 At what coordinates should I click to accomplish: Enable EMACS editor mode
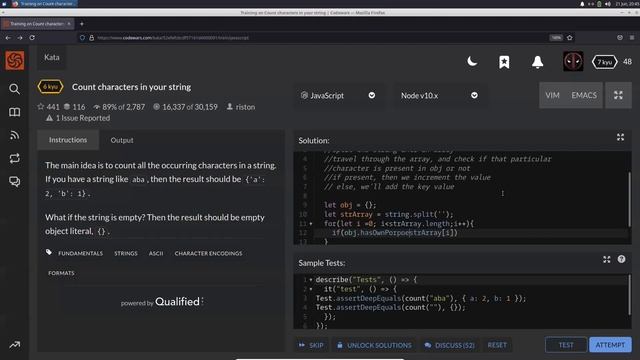pos(584,95)
